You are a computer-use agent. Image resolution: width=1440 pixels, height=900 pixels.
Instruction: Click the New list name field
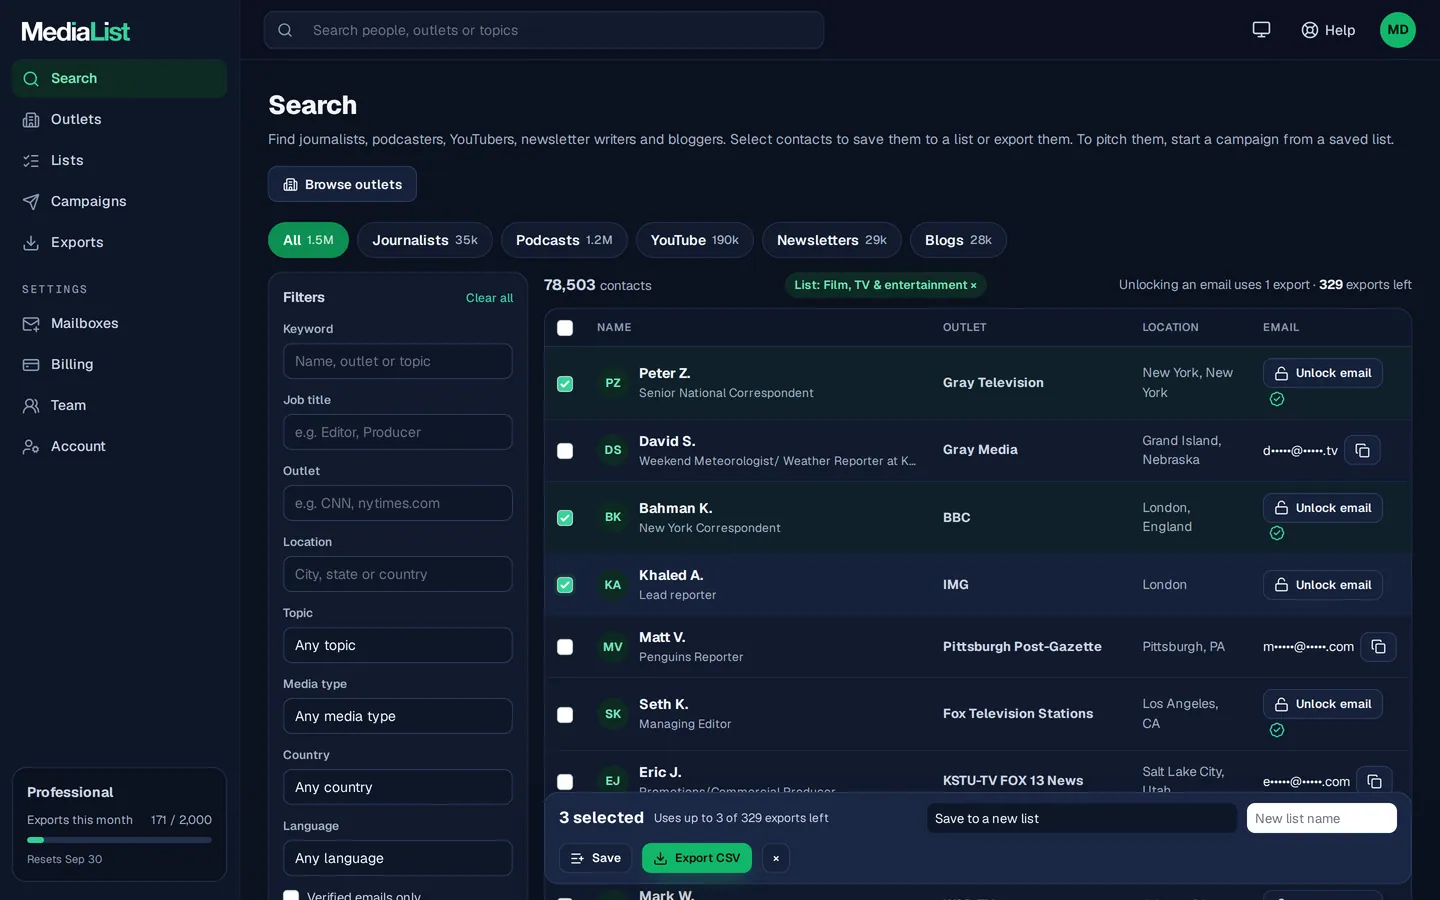[x=1322, y=818]
